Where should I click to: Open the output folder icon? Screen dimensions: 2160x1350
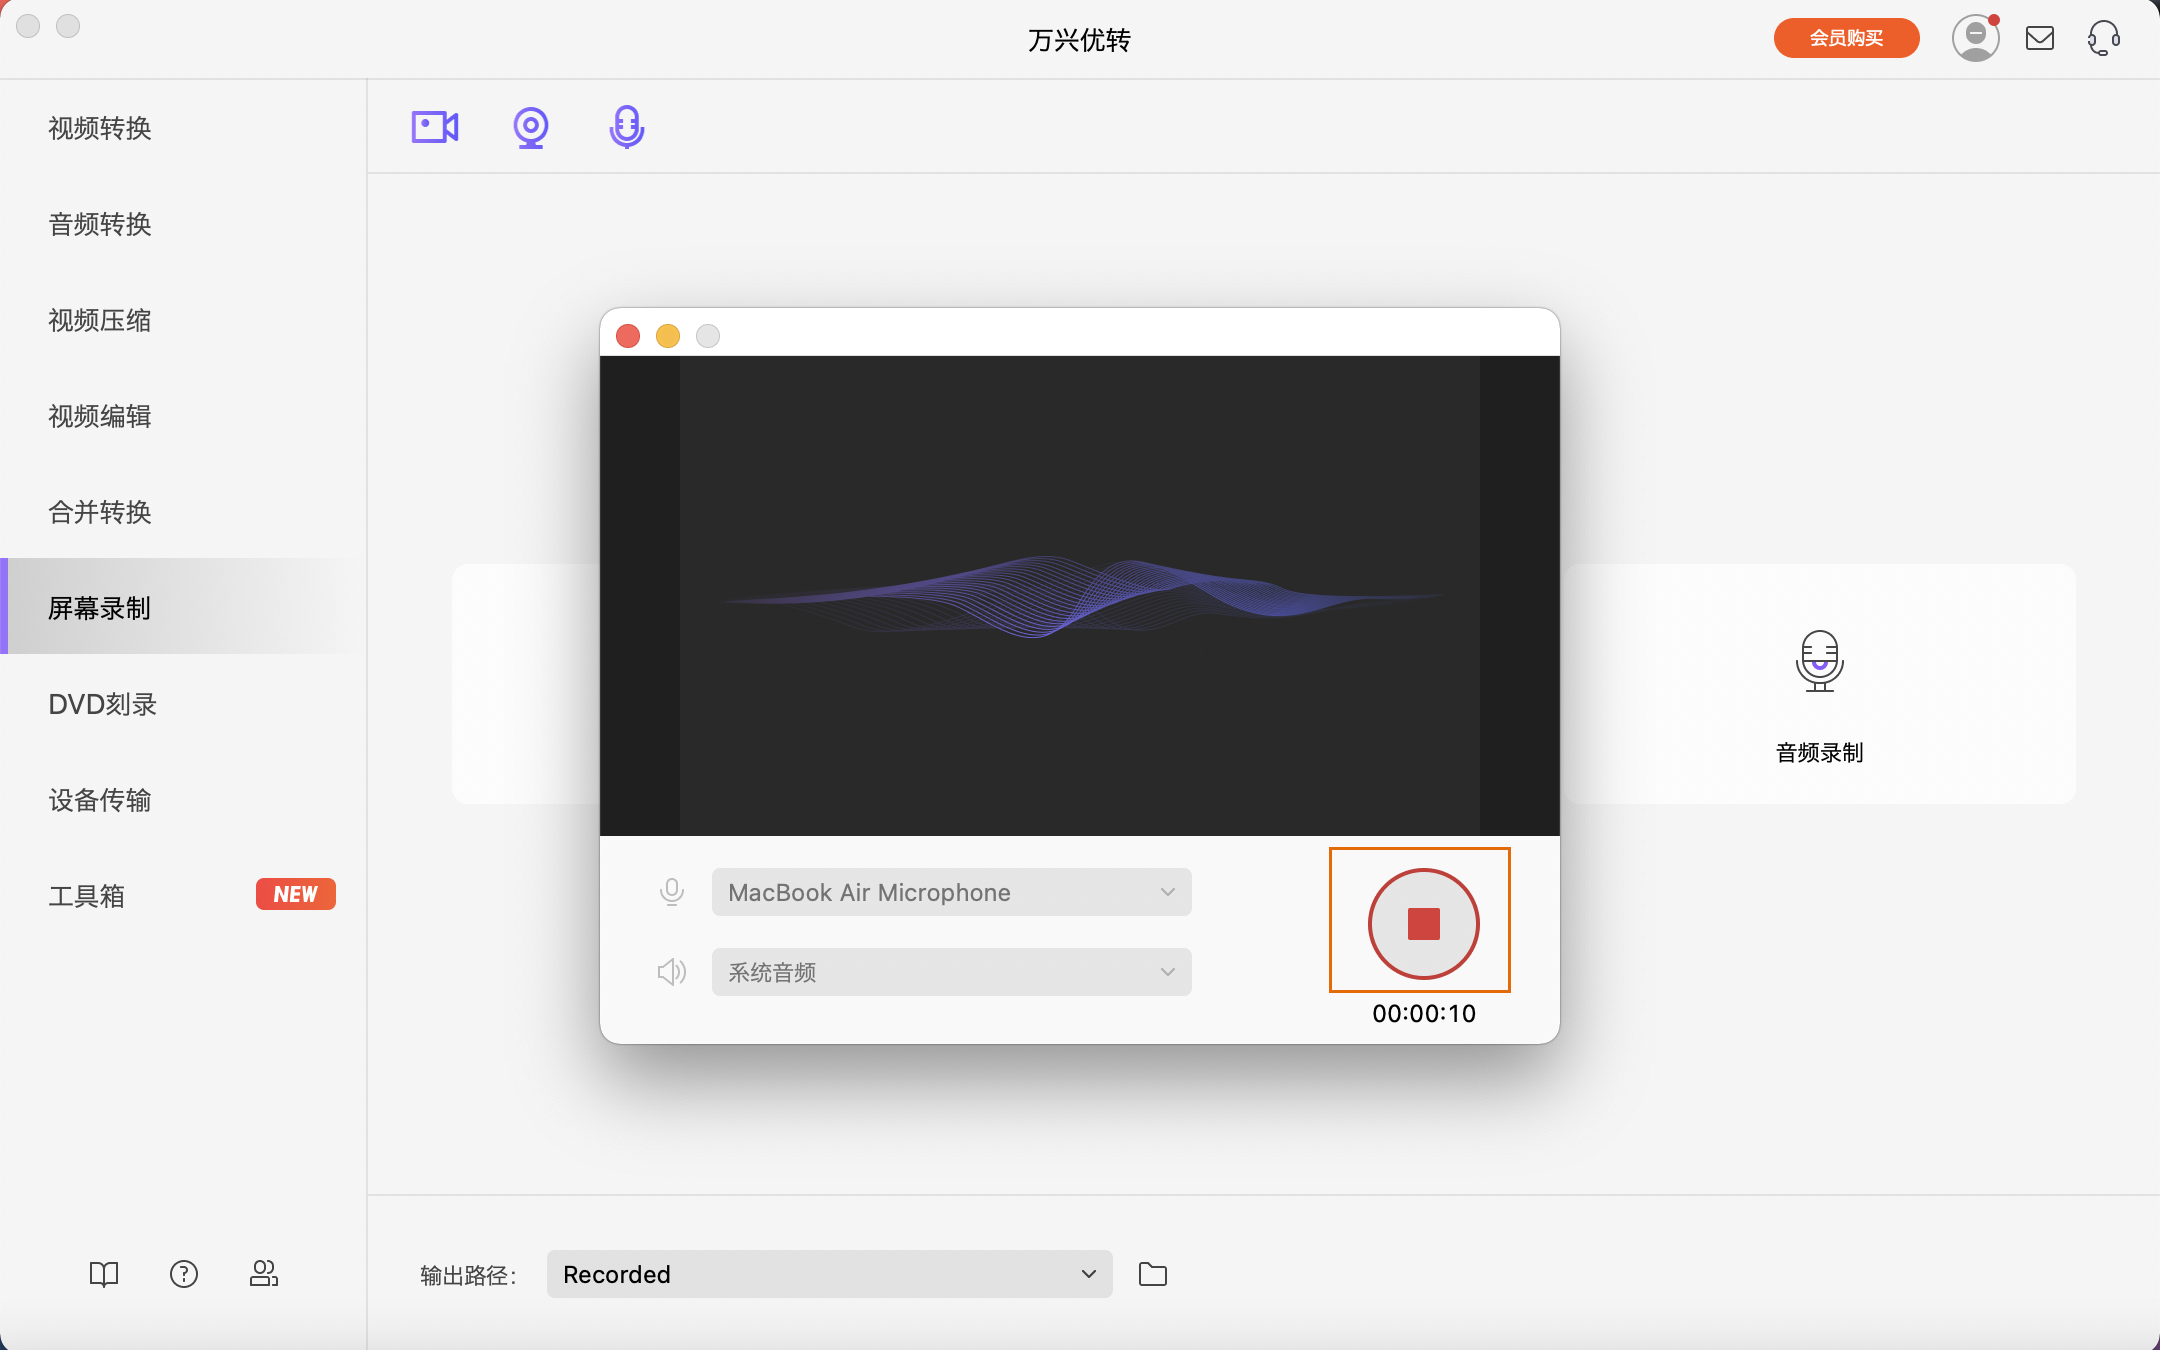[x=1153, y=1274]
